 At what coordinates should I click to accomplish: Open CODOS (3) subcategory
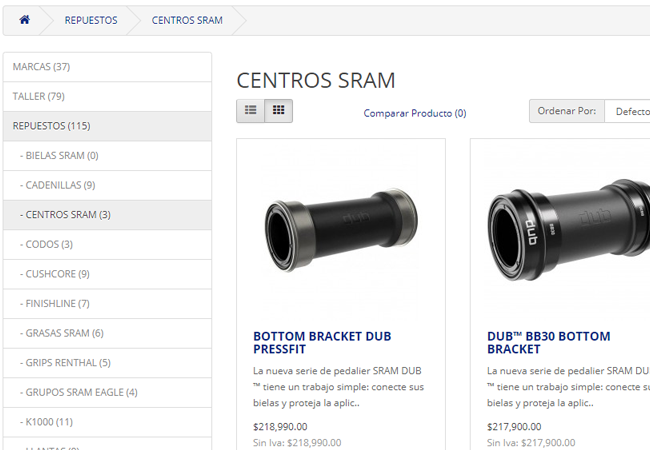point(107,244)
